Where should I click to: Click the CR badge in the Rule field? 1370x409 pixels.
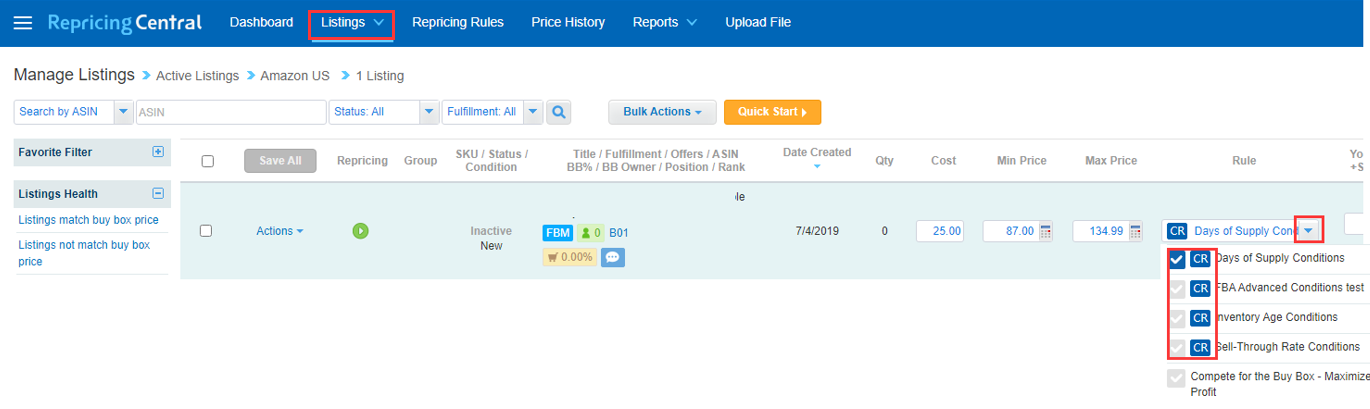tap(1177, 231)
